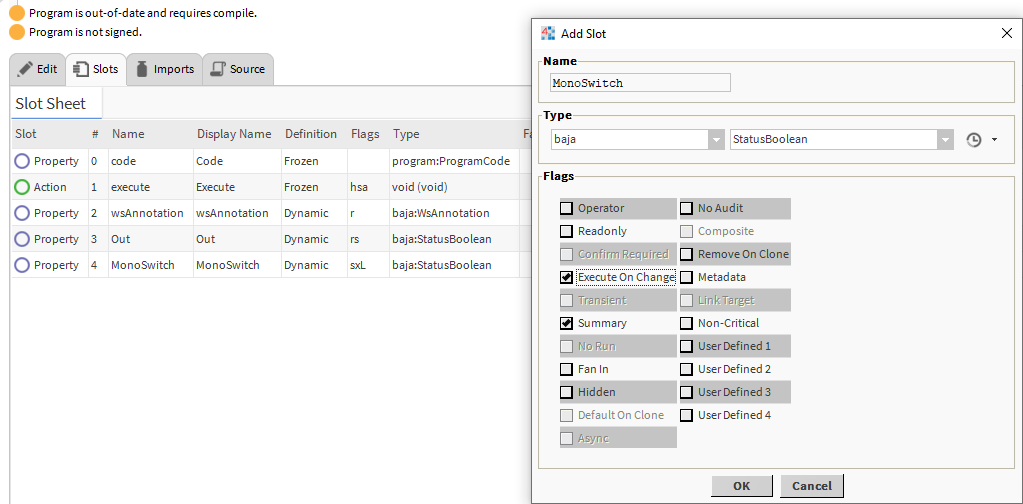
Task: Click the Property icon in the code row
Action: 22,161
